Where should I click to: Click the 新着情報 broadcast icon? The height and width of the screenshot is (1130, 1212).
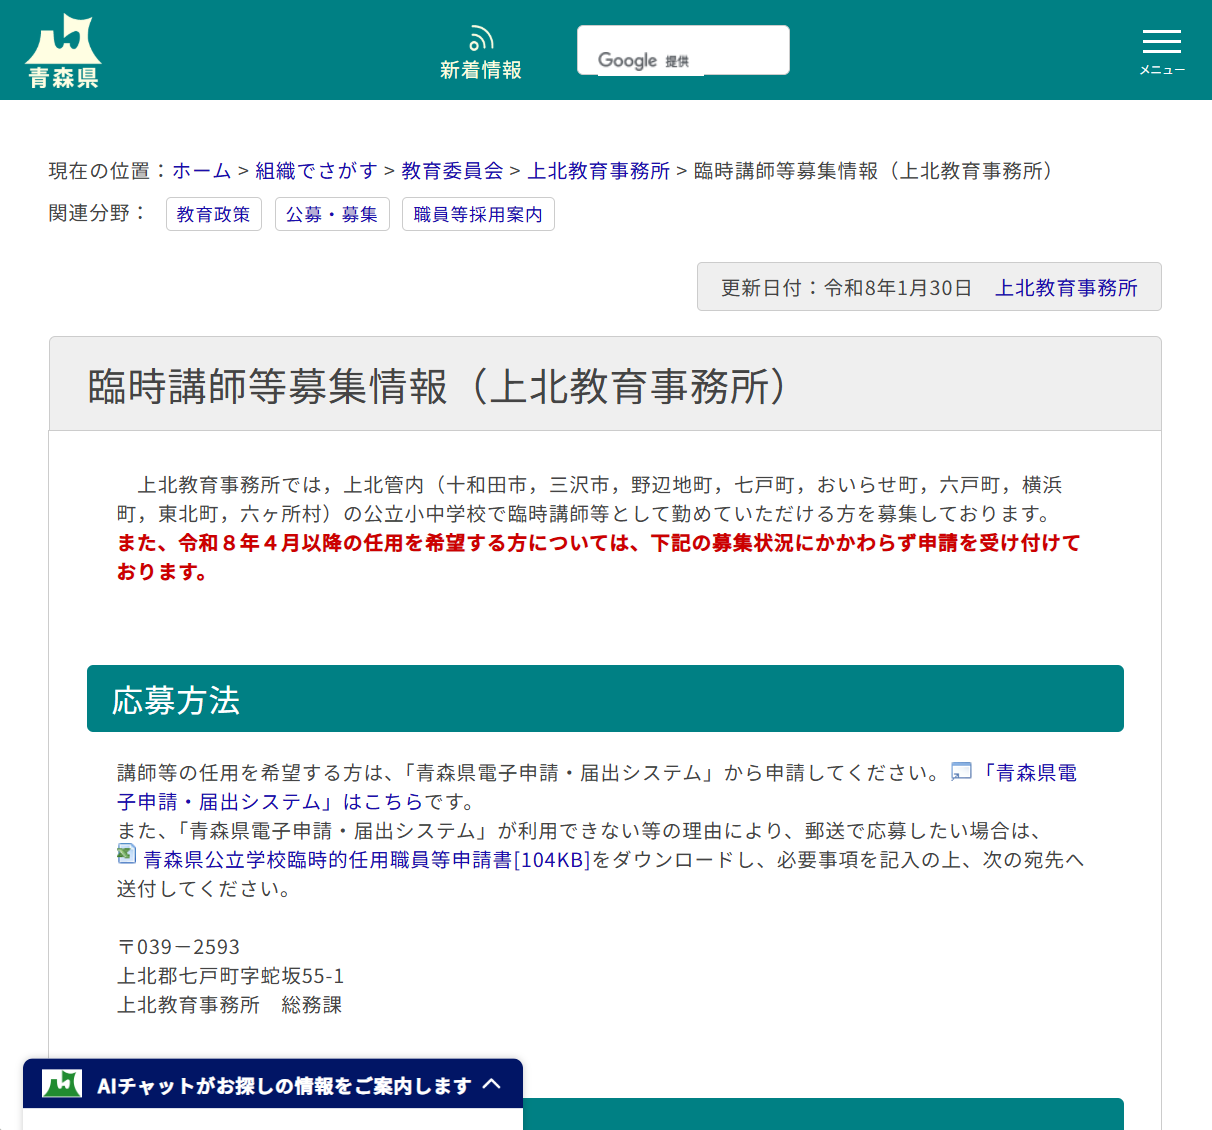point(480,37)
